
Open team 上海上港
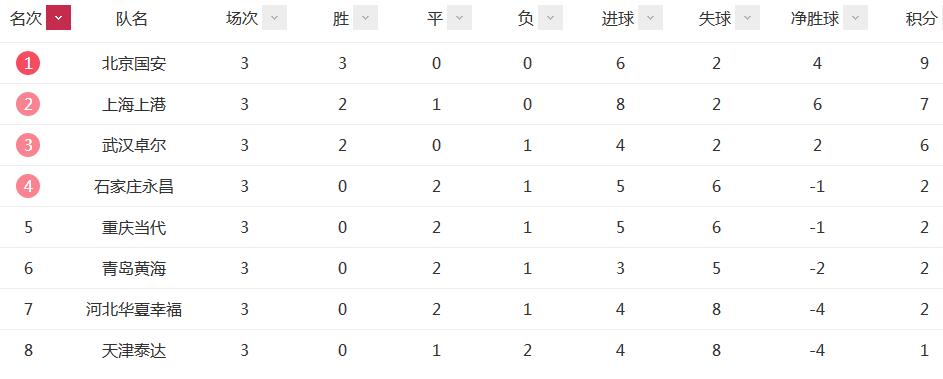coord(134,105)
